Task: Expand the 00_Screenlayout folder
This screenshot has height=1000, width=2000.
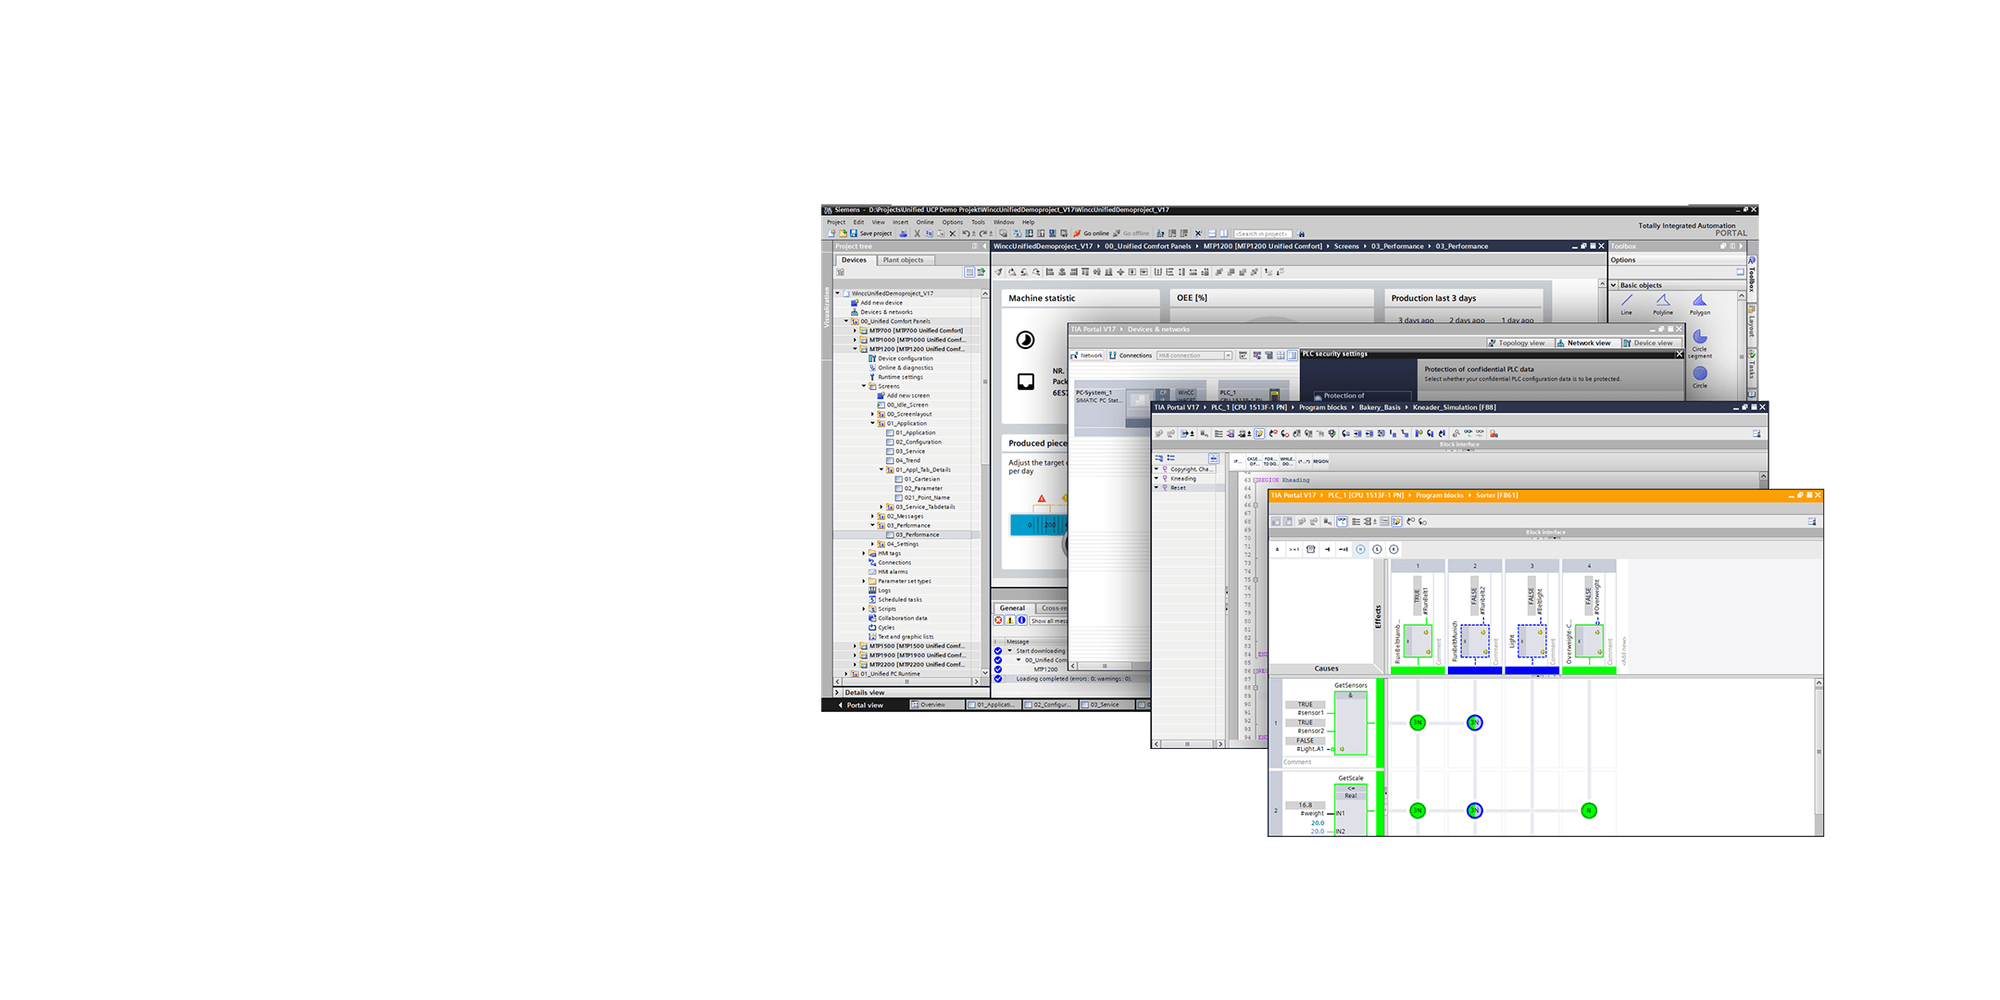Action: (x=872, y=414)
